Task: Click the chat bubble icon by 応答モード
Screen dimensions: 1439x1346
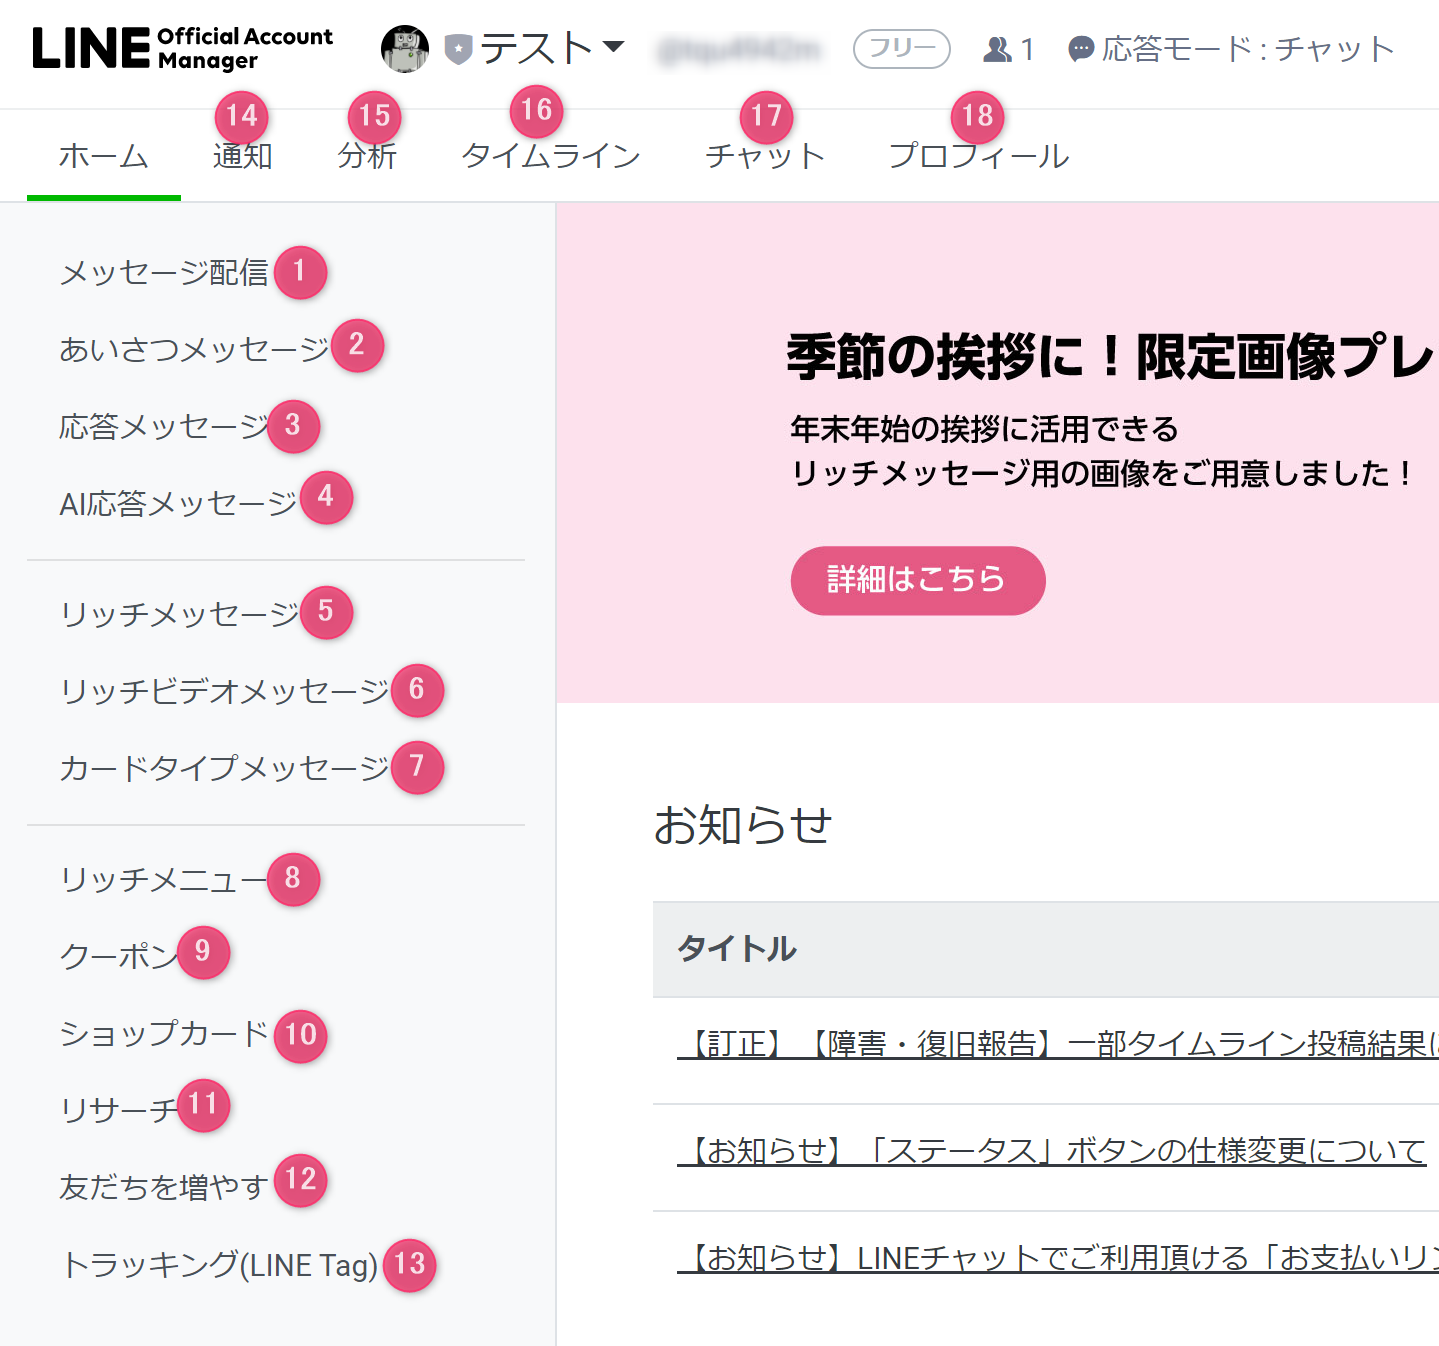Action: click(x=1081, y=49)
